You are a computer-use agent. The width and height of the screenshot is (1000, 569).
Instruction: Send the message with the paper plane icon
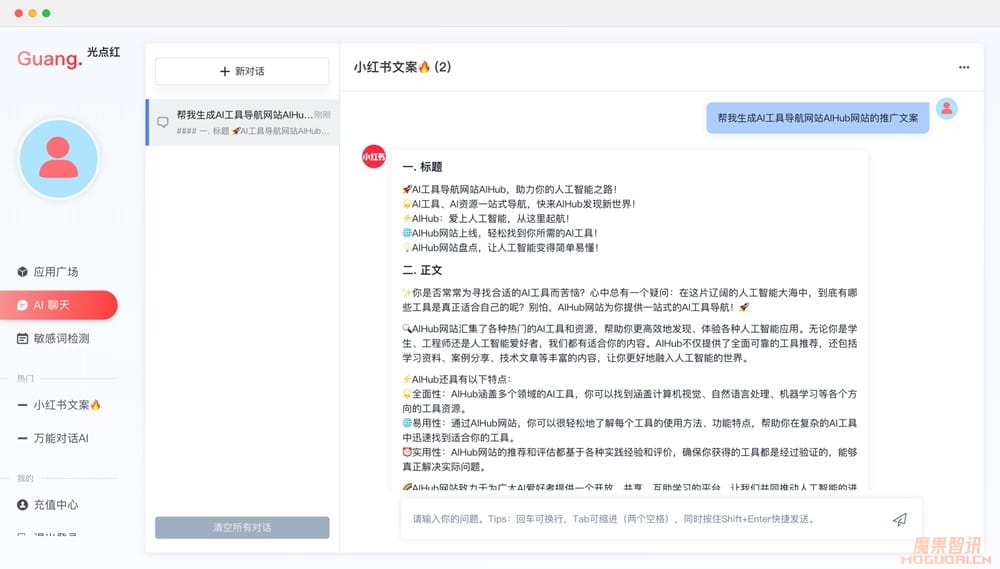click(x=899, y=519)
